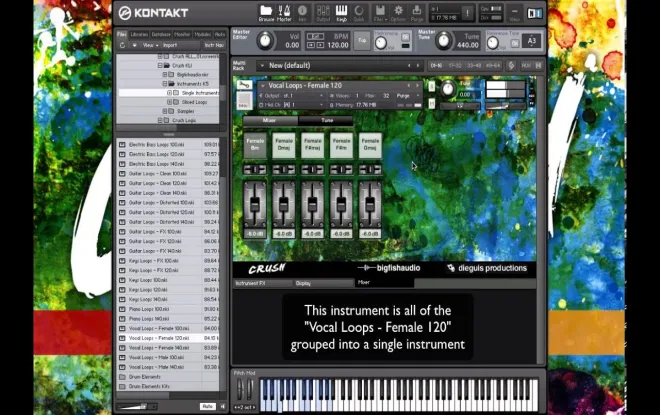Click the eject icon beside View
The height and width of the screenshot is (415, 660).
[134, 45]
